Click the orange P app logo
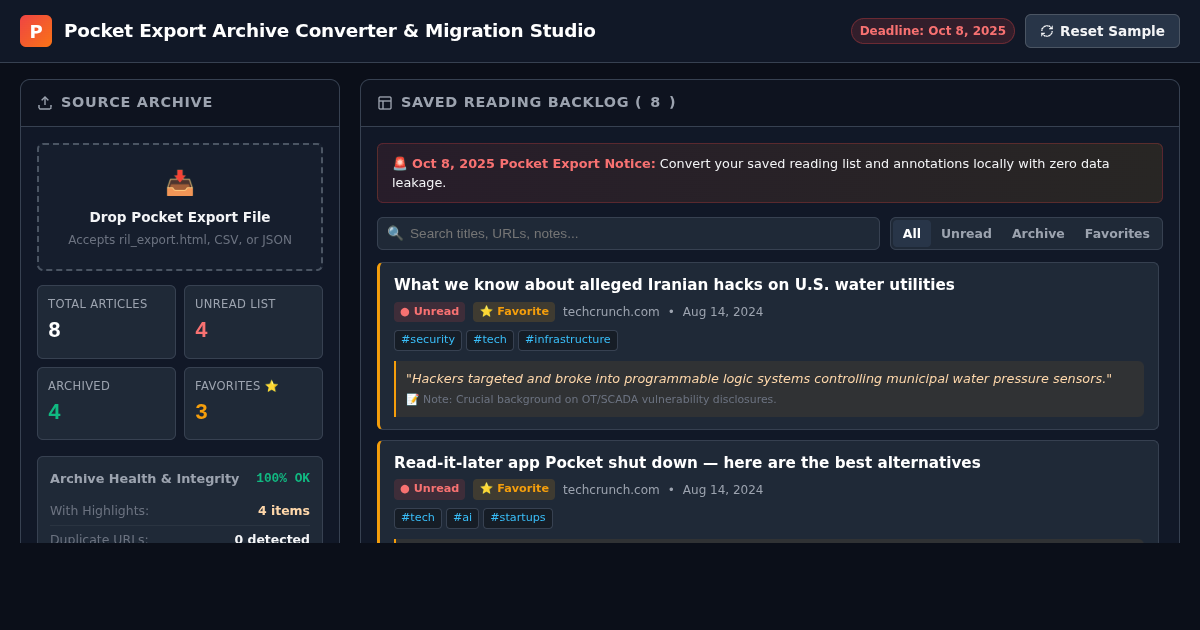Screen dimensions: 1200x630 [x=36, y=31]
